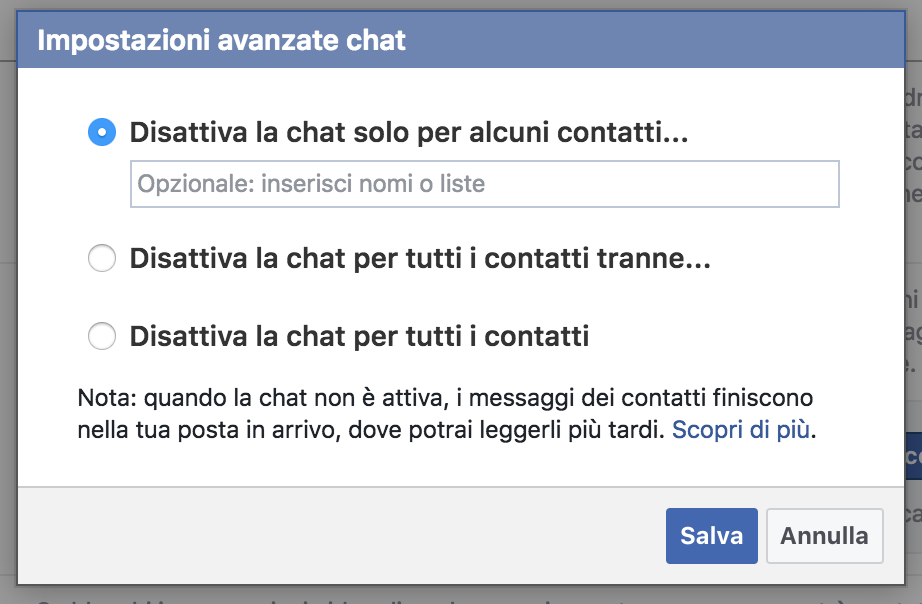Click the dimmed page background below the dialog
Screen dimensions: 922x604
pyautogui.click(x=400, y=595)
